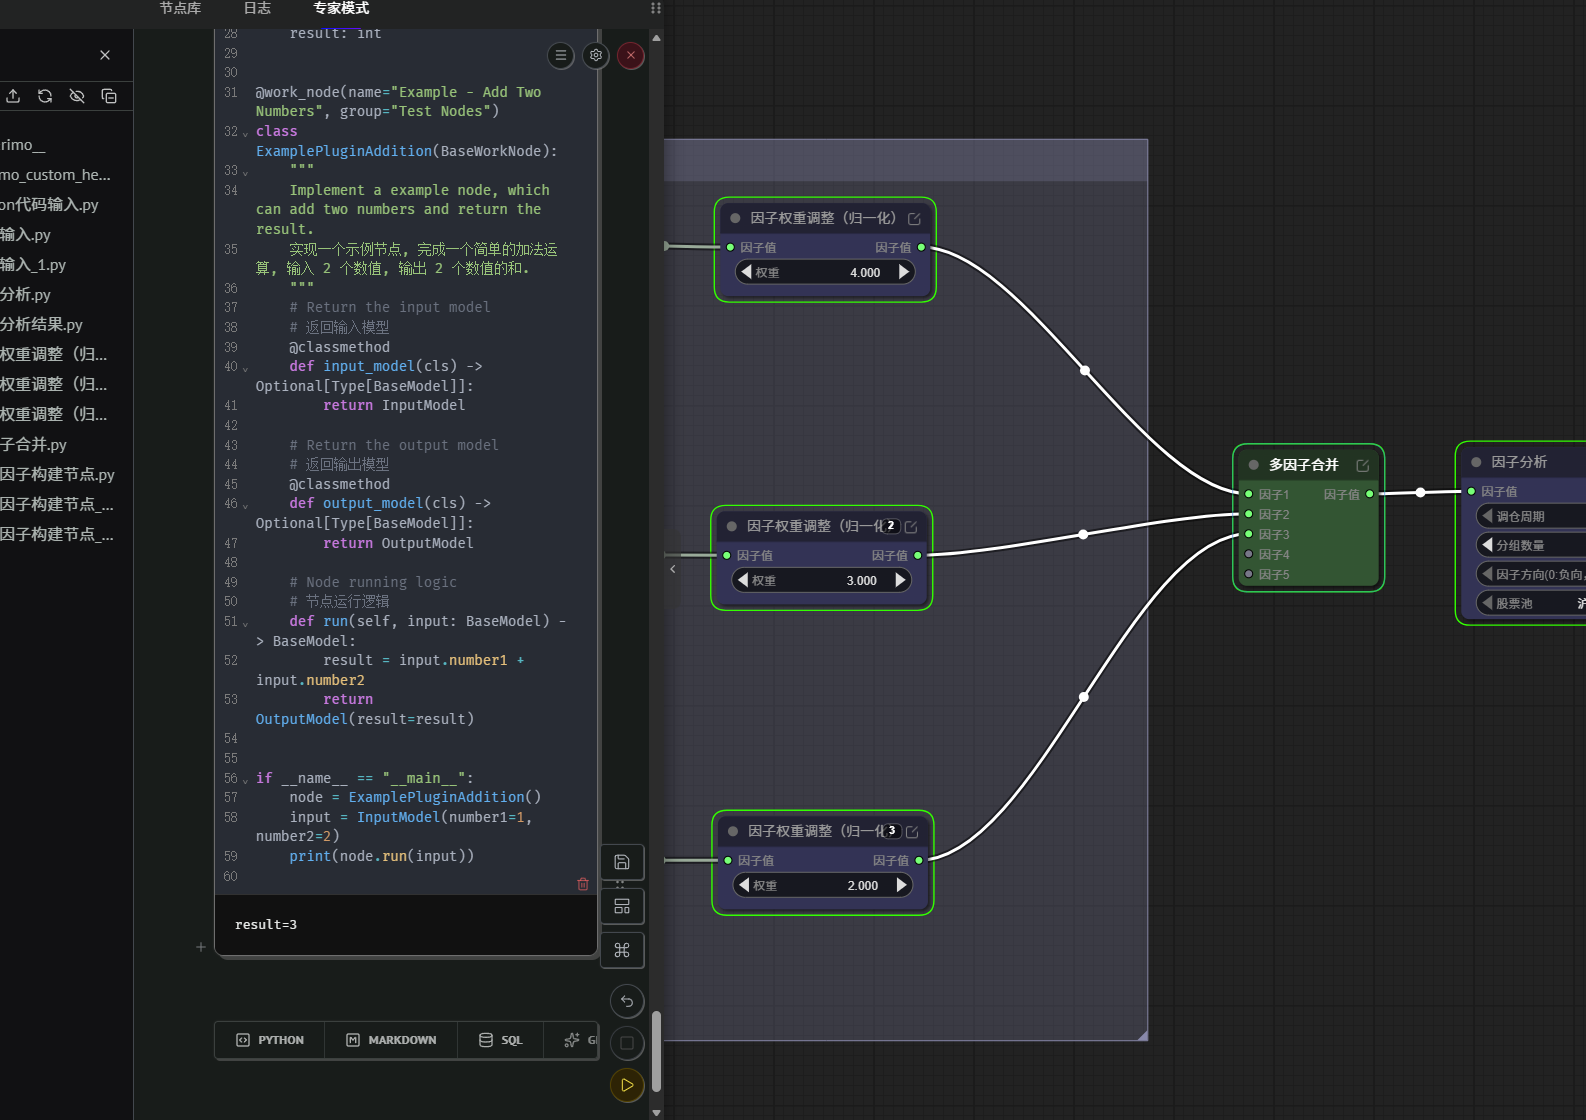The height and width of the screenshot is (1120, 1586).
Task: Click the 因子4 input port on 多因子合并
Action: (1249, 554)
